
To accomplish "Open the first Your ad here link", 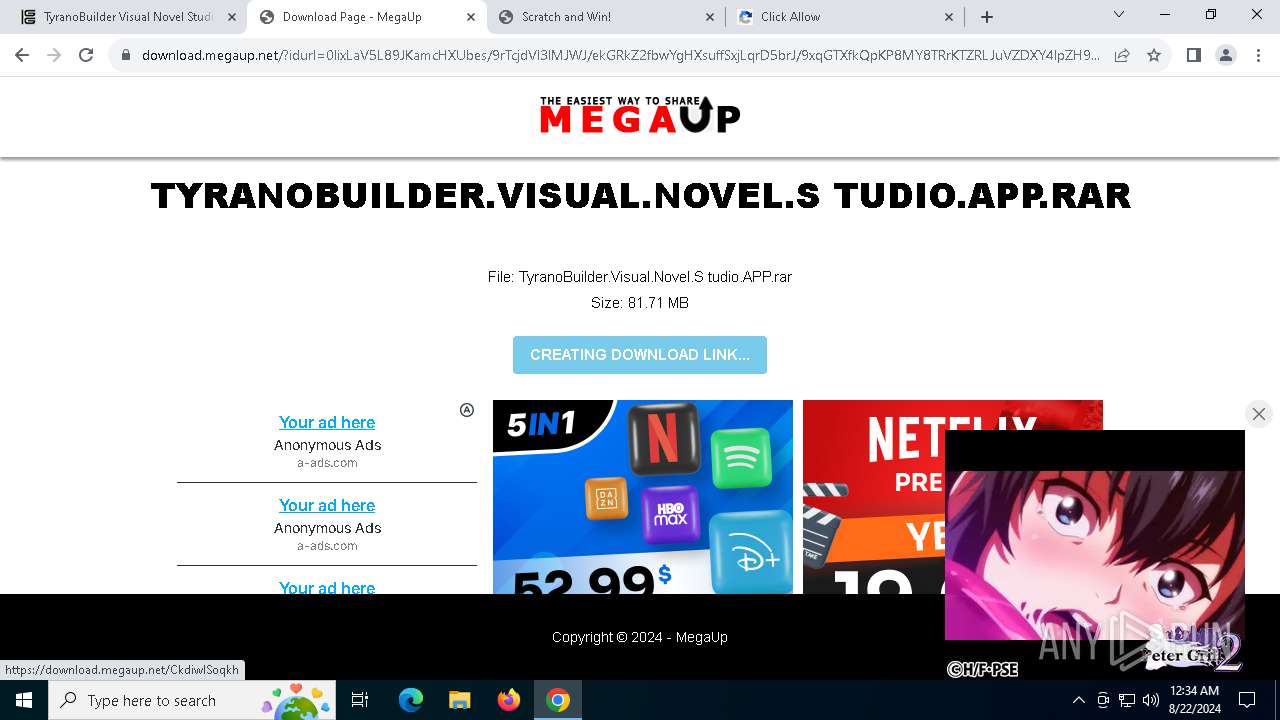I will [x=327, y=422].
